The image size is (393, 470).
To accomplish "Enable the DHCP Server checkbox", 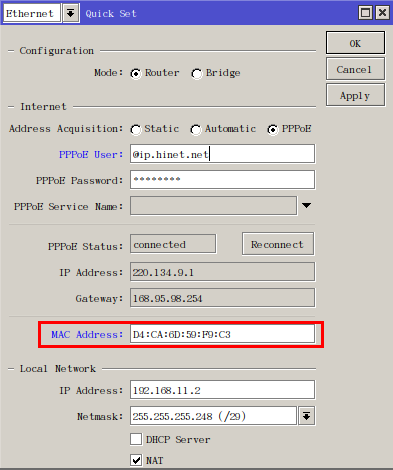I will click(x=136, y=439).
